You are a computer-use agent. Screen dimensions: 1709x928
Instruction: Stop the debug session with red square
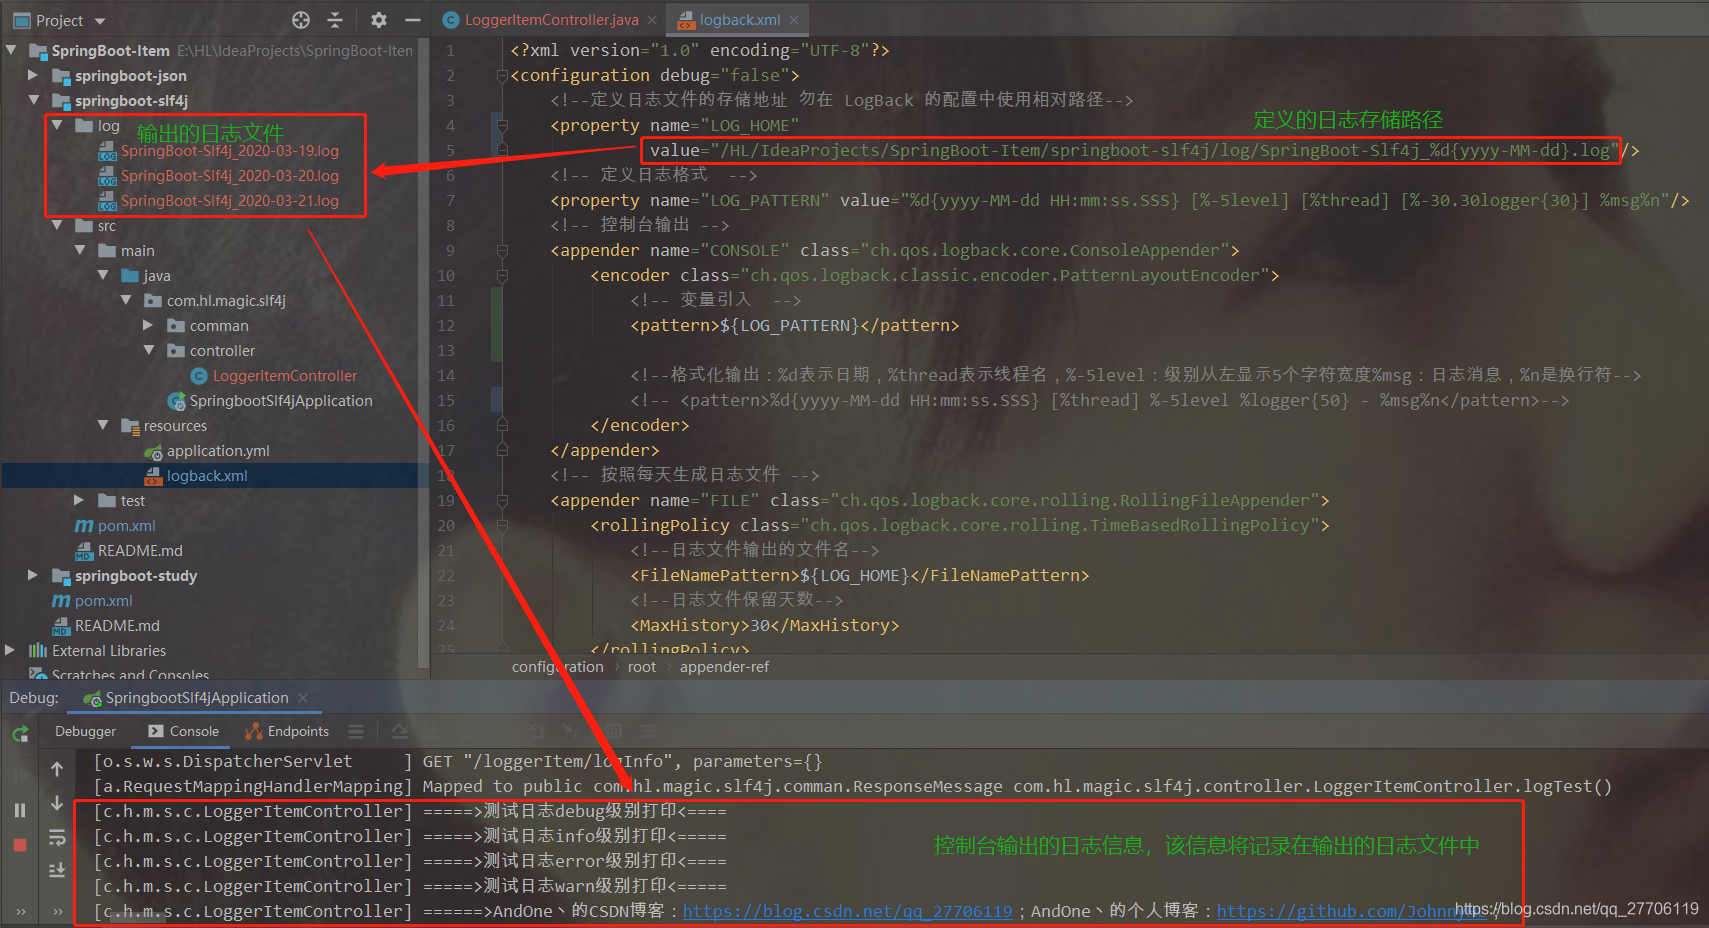[20, 845]
